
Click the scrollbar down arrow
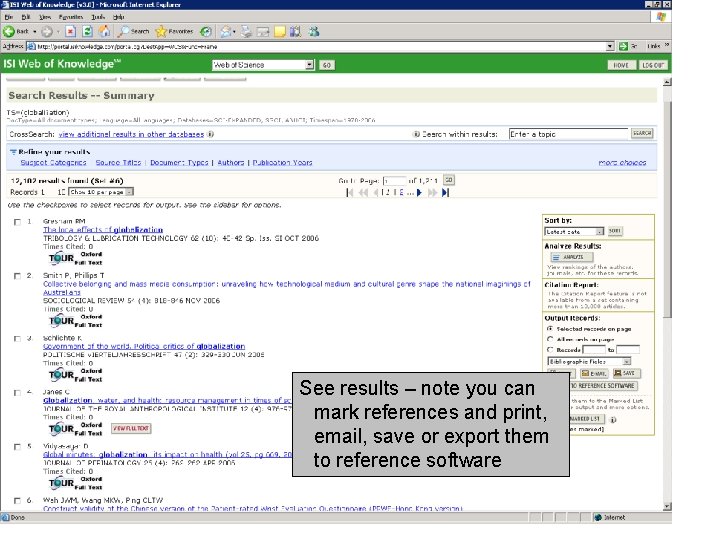(667, 506)
